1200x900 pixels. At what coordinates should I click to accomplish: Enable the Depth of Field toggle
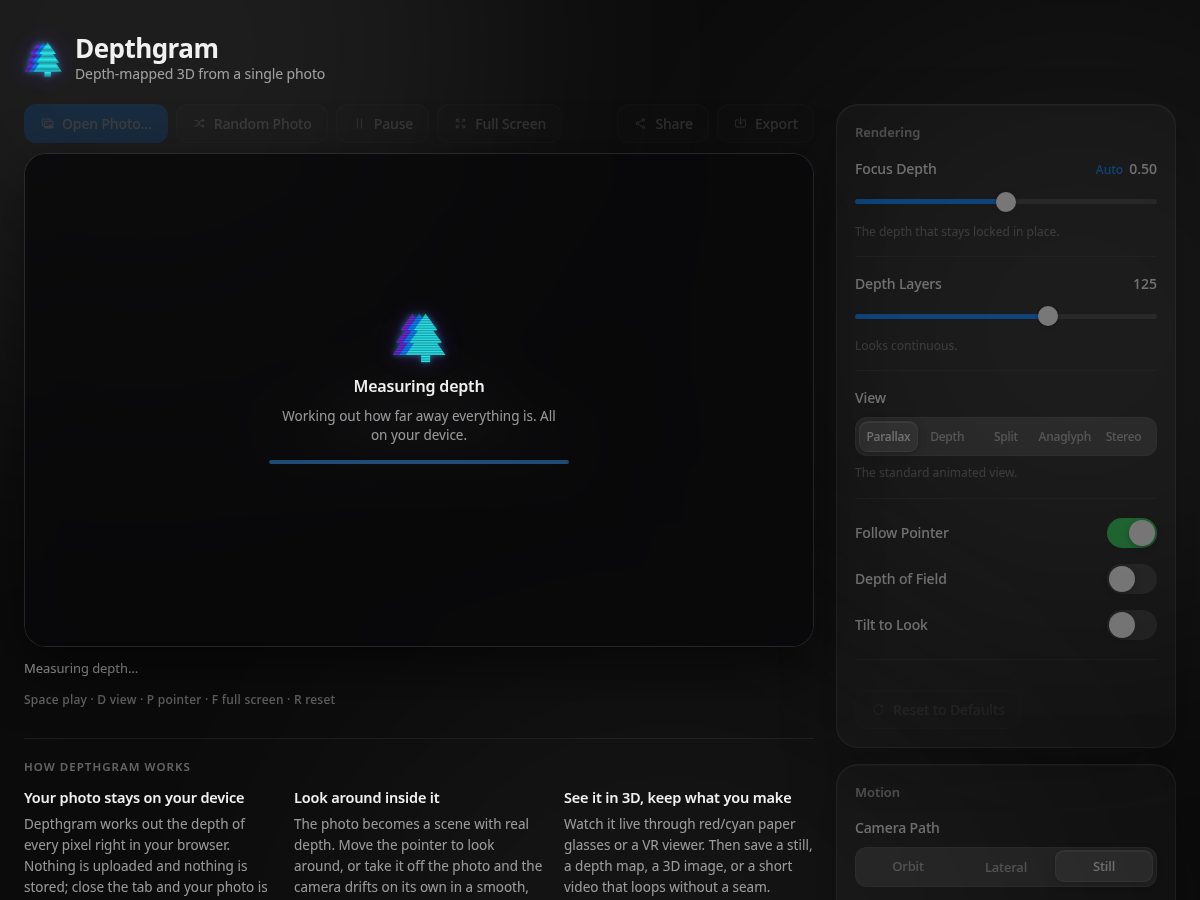tap(1131, 579)
